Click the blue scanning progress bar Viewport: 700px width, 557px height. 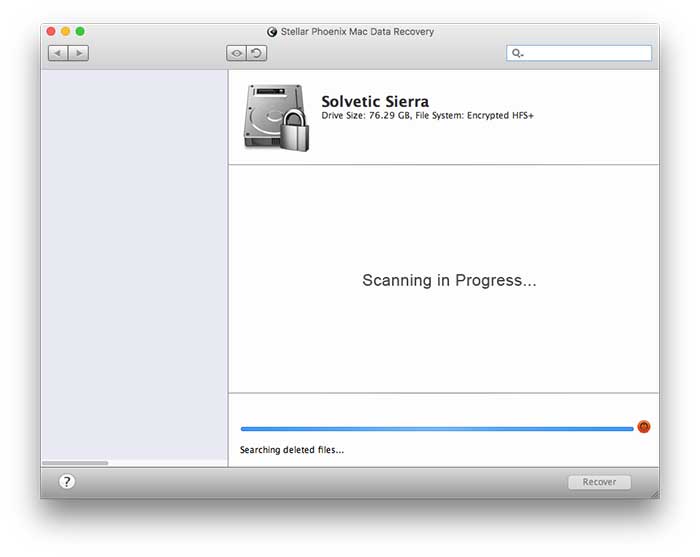click(x=437, y=429)
